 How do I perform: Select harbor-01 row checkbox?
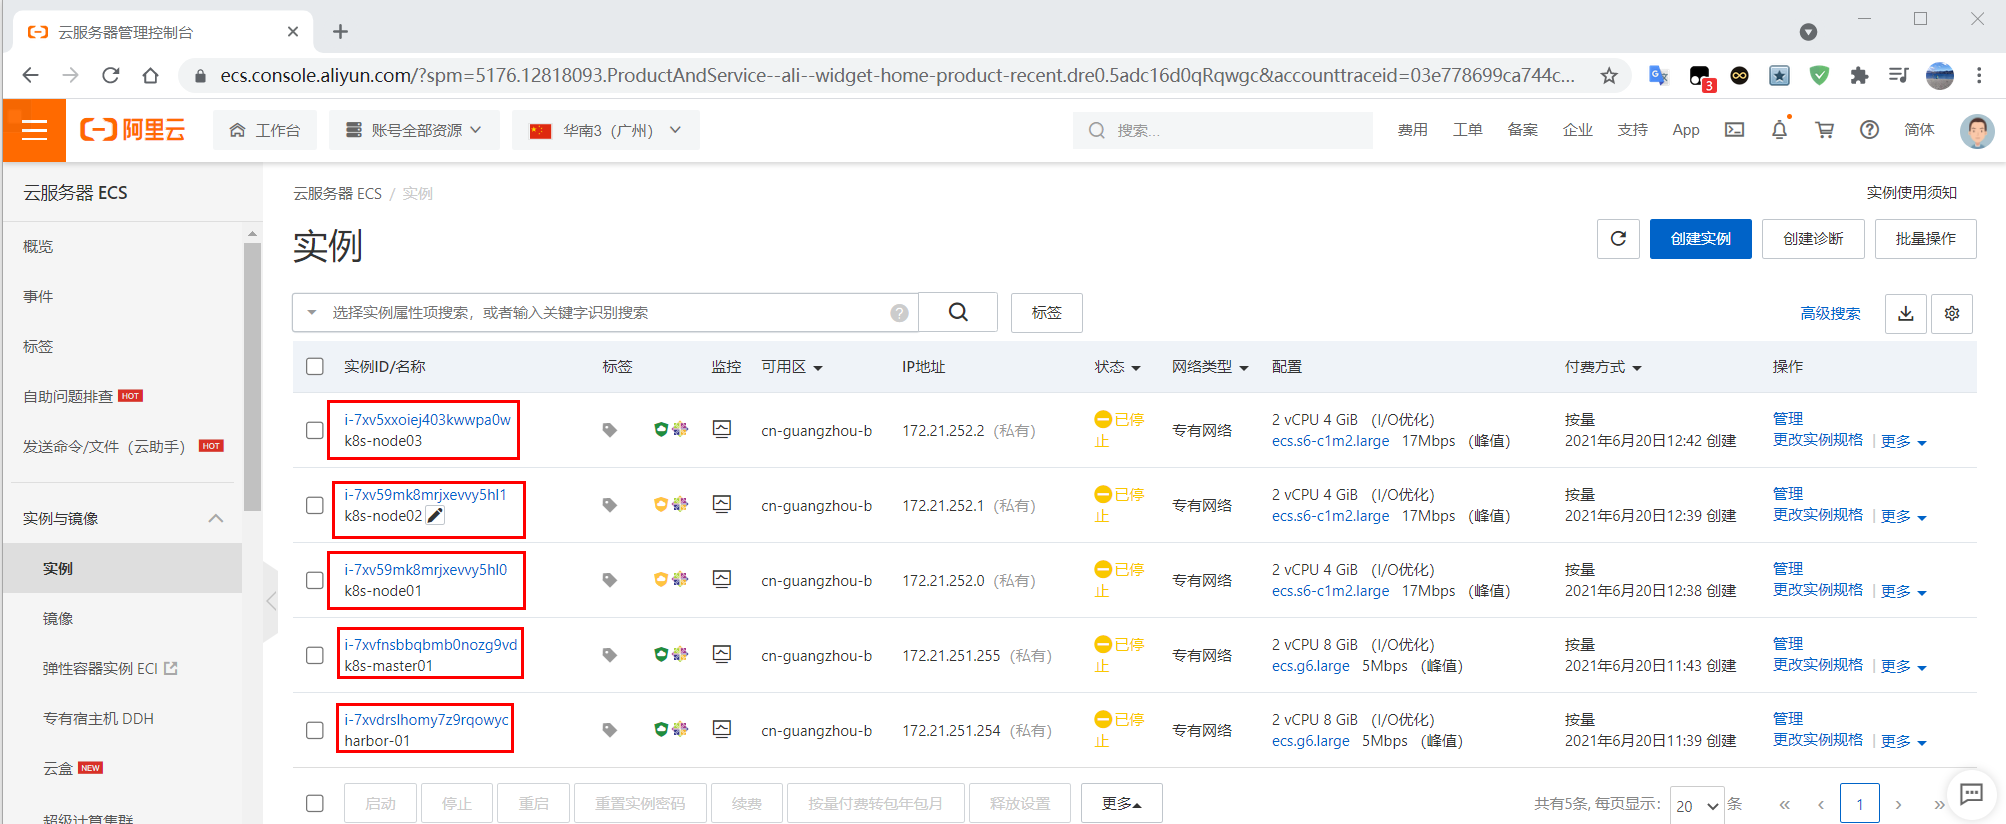tap(315, 730)
